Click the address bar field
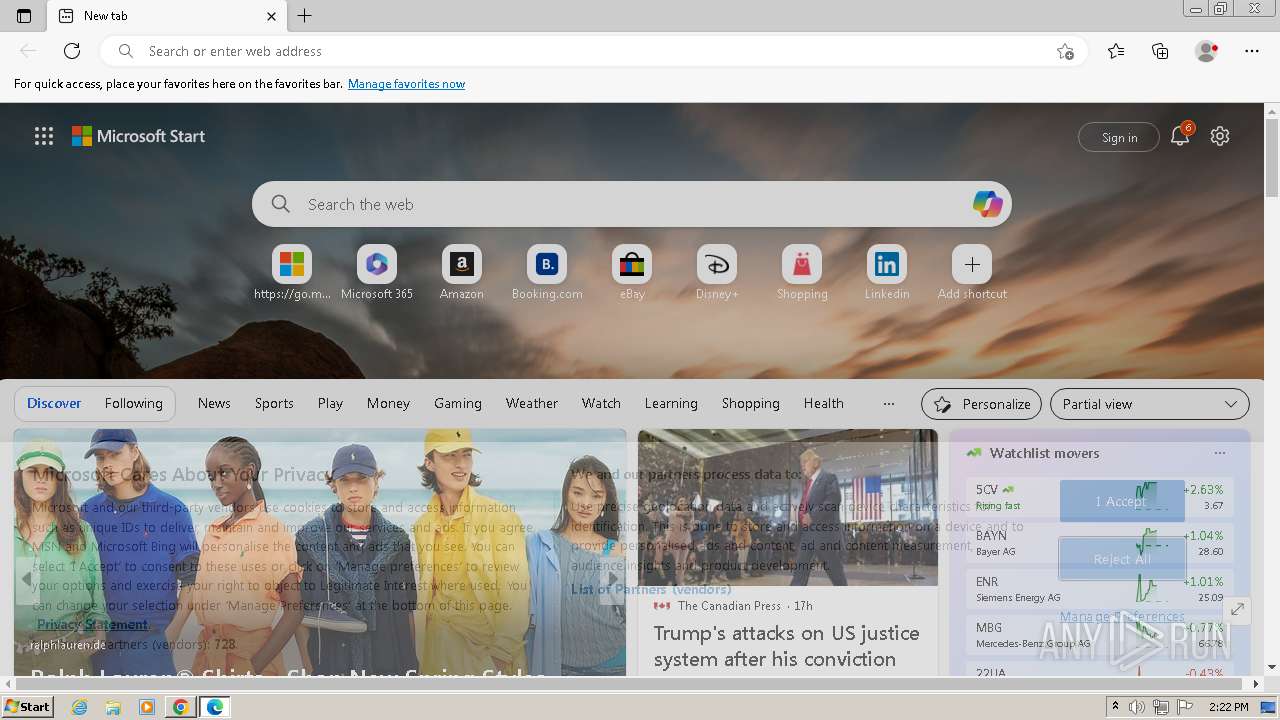This screenshot has width=1280, height=720. point(595,51)
